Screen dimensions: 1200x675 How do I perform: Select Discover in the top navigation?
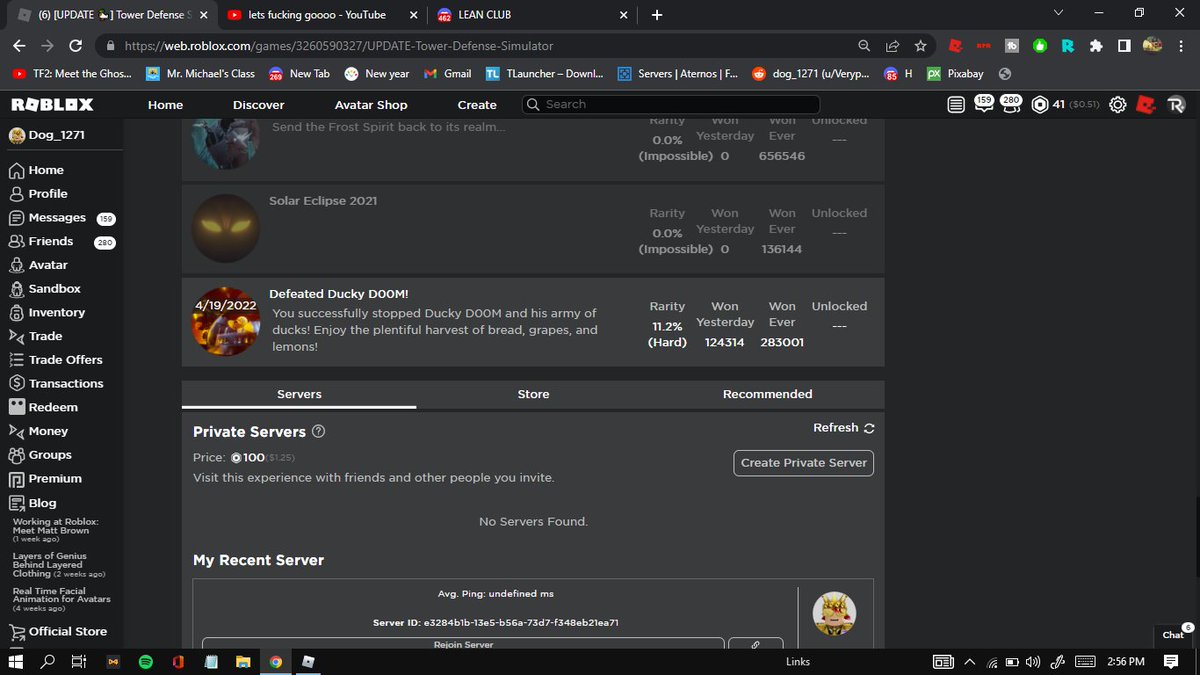[x=259, y=105]
